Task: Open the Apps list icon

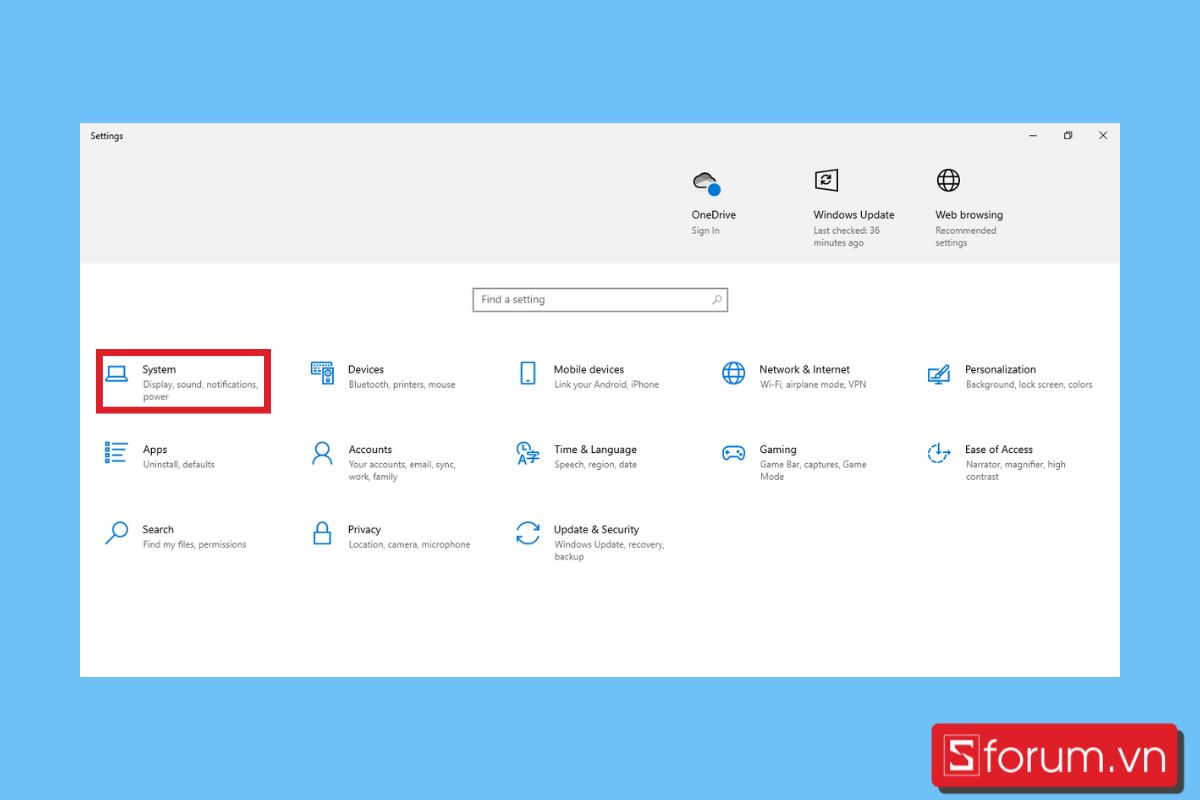Action: coord(116,453)
